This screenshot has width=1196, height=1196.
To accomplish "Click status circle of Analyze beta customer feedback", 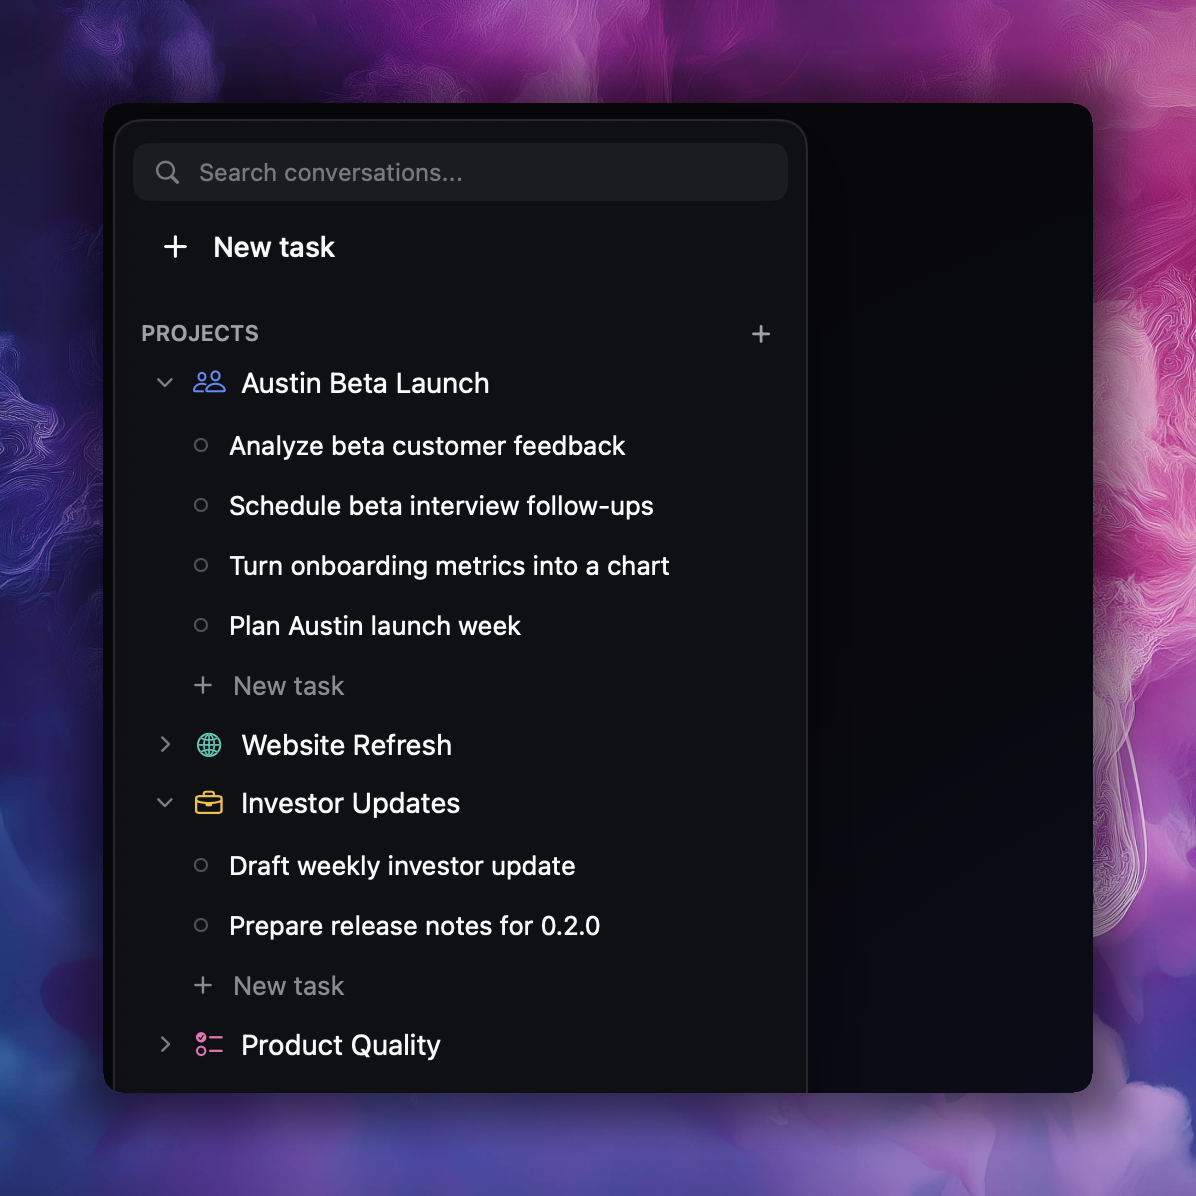I will point(201,445).
